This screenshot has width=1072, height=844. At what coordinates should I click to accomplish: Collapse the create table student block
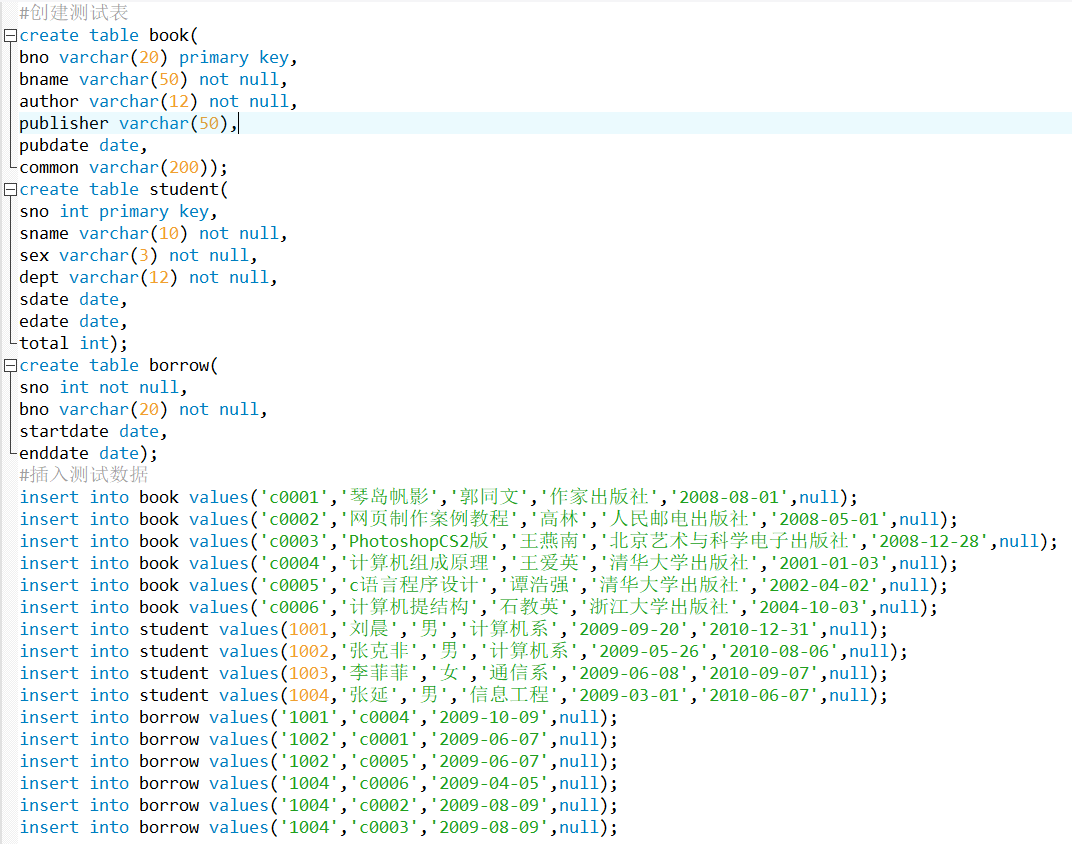[10, 190]
